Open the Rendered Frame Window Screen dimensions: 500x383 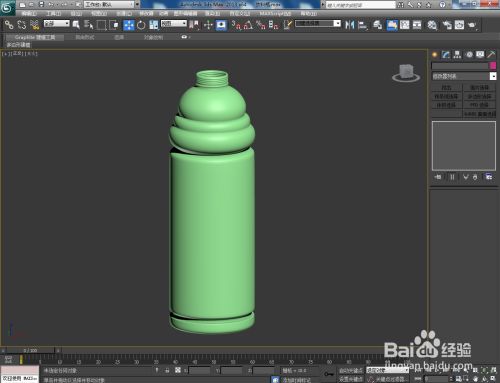(459, 25)
